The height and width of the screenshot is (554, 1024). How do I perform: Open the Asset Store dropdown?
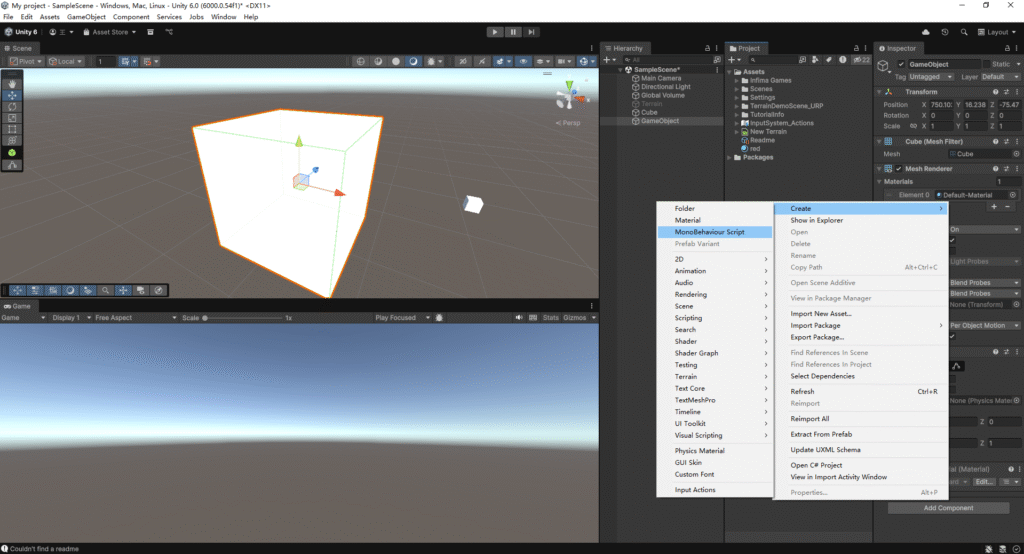tap(110, 32)
